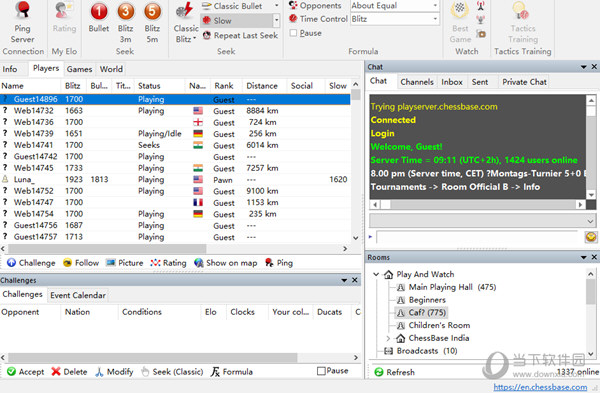Select player Guest14757
The image size is (600, 393).
[x=175, y=237]
